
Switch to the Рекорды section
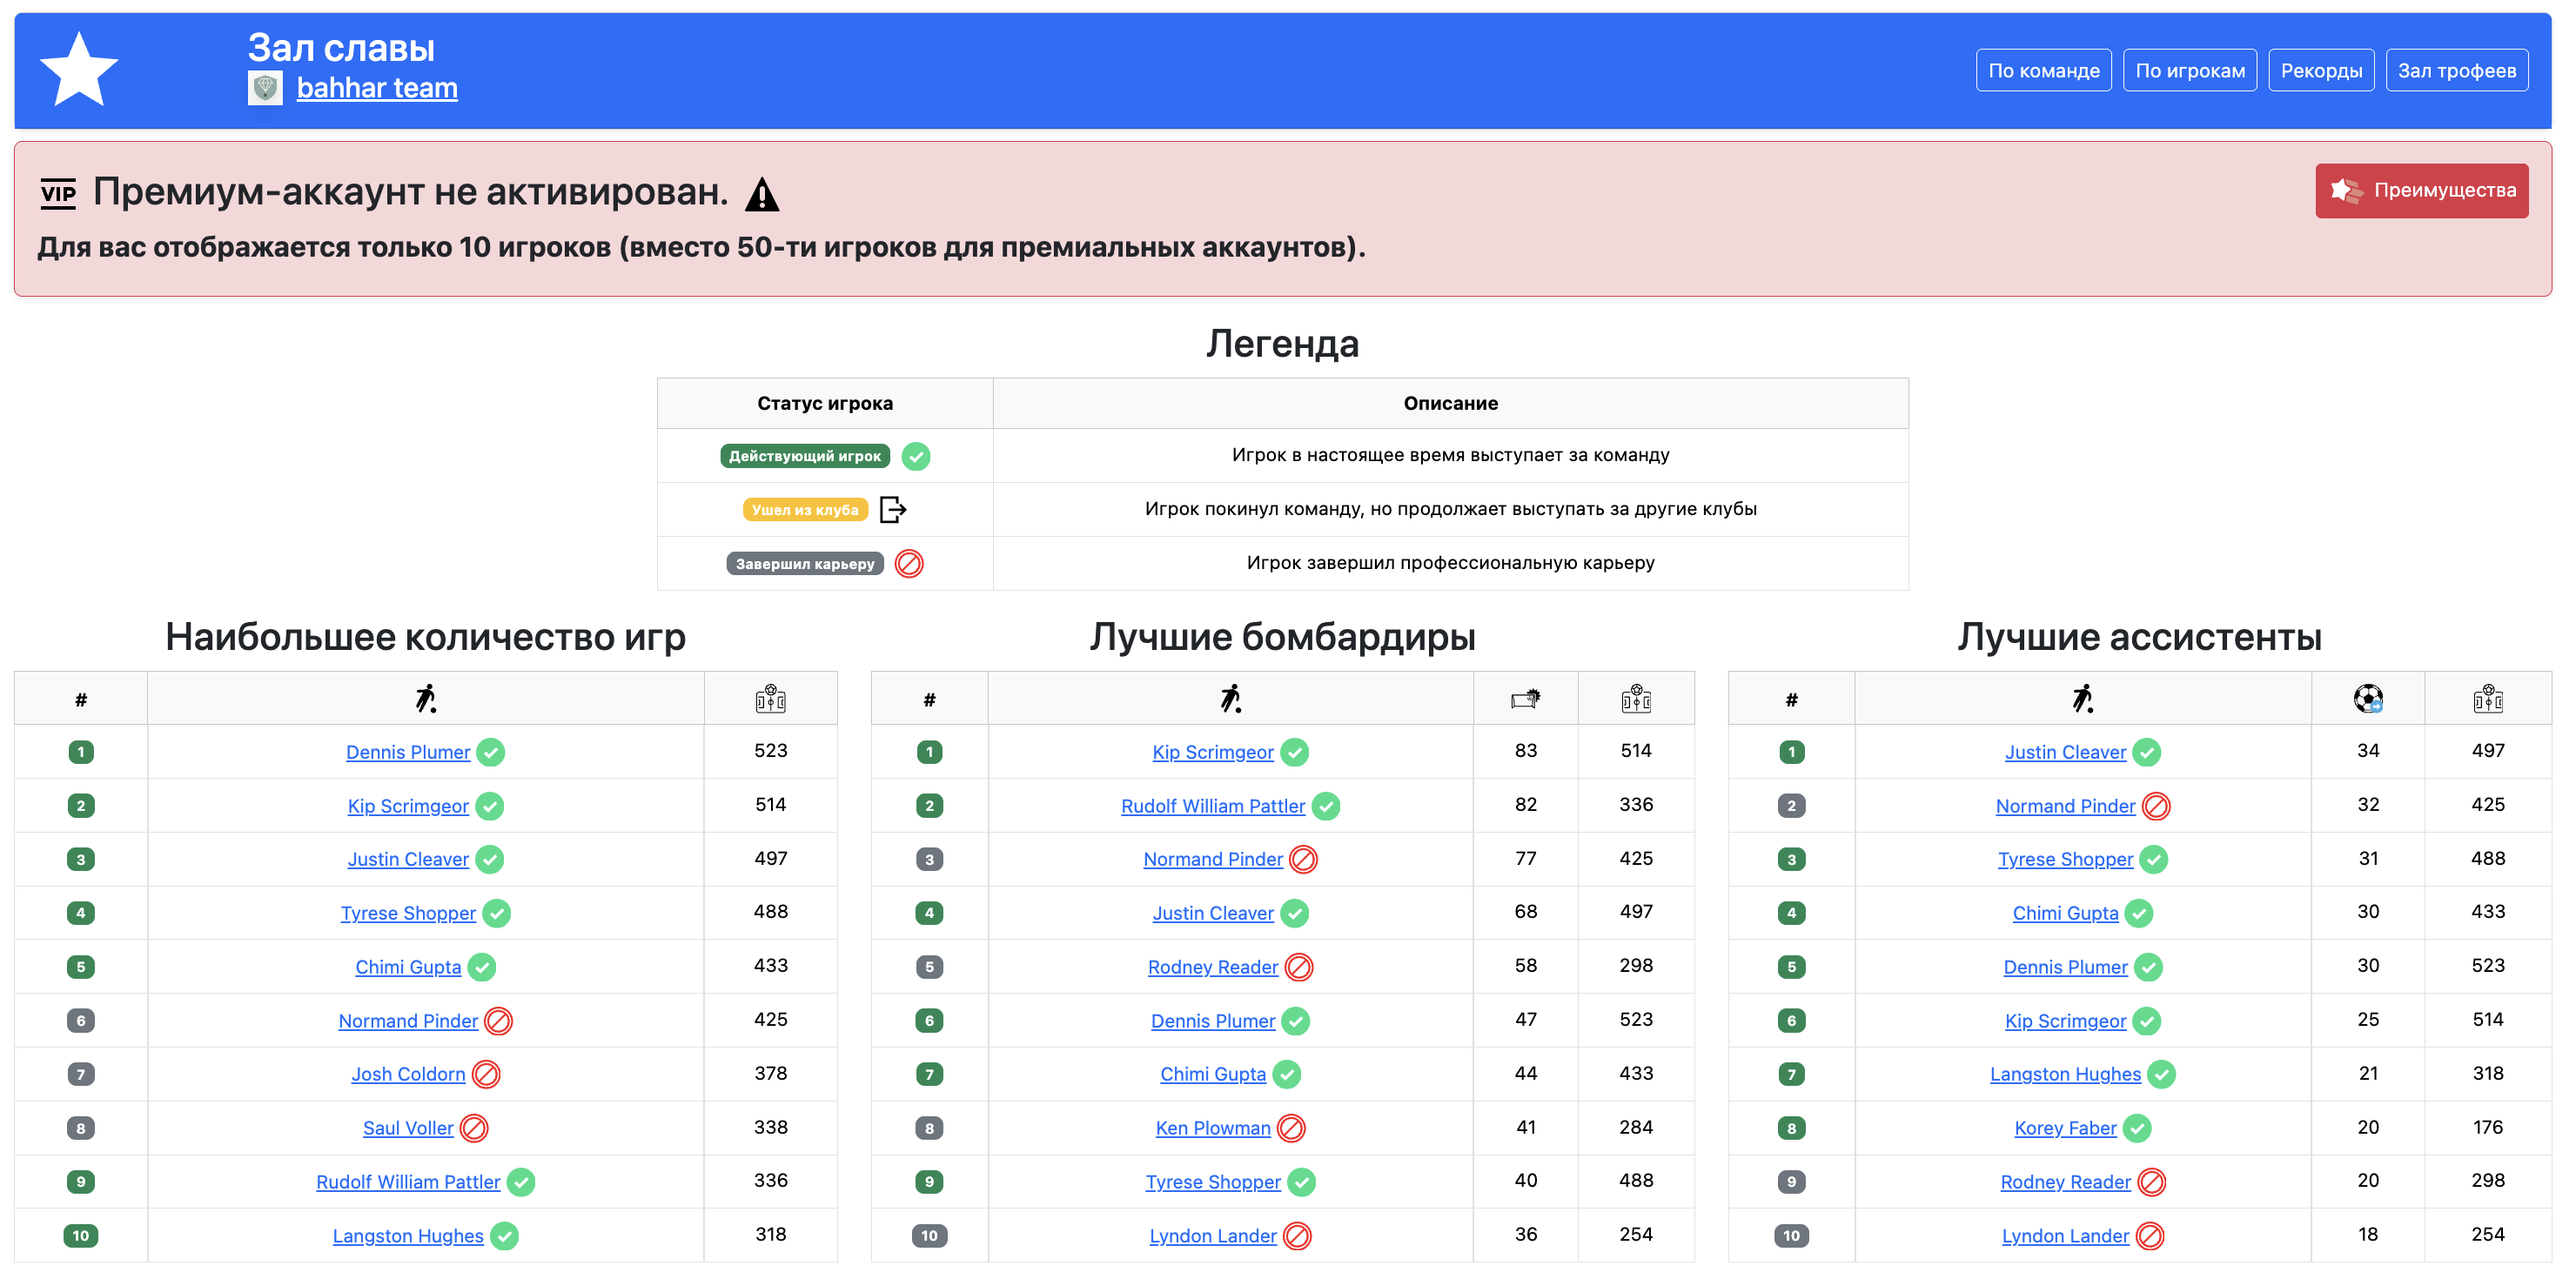point(2321,69)
